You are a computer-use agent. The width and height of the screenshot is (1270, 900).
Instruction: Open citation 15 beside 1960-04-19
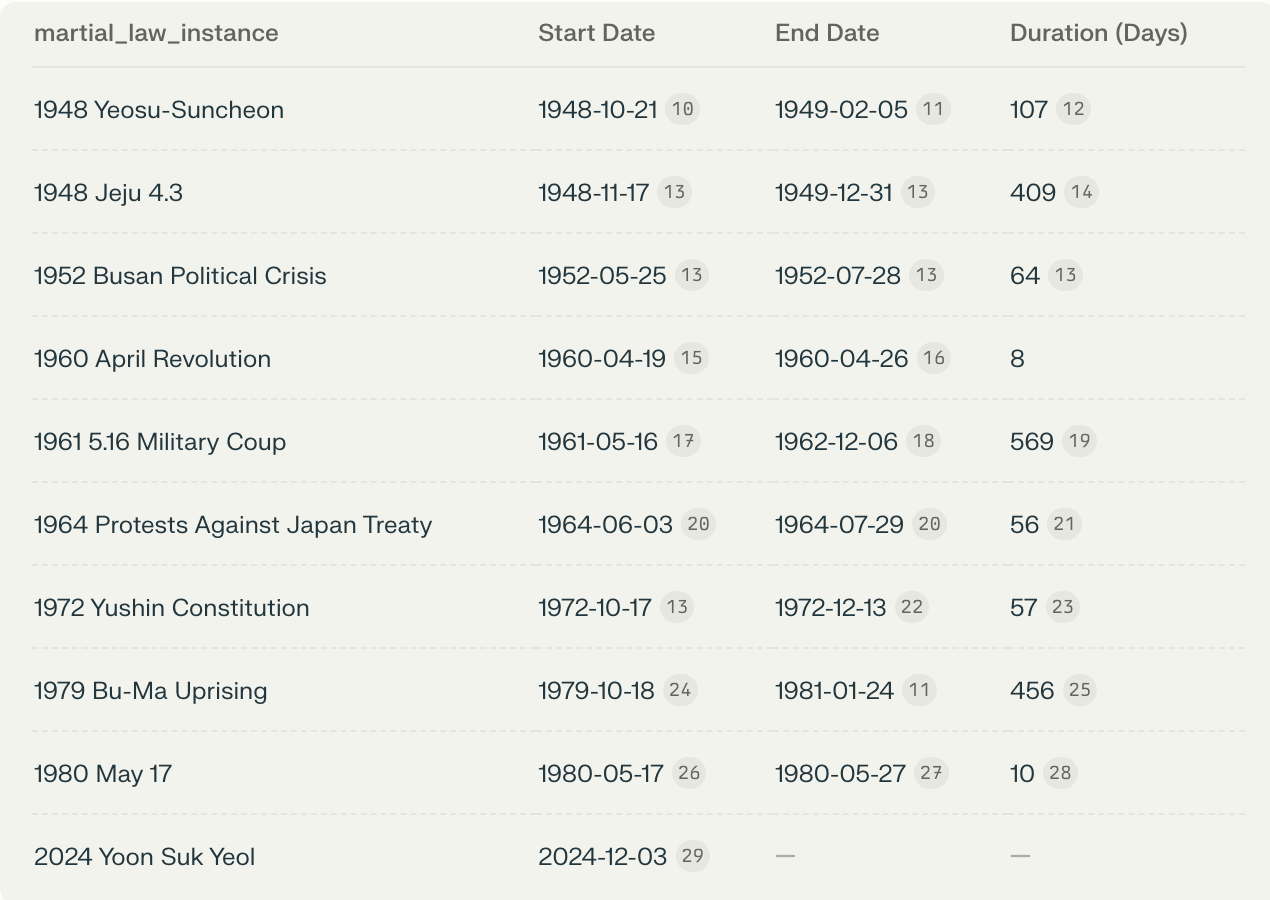[x=691, y=358]
